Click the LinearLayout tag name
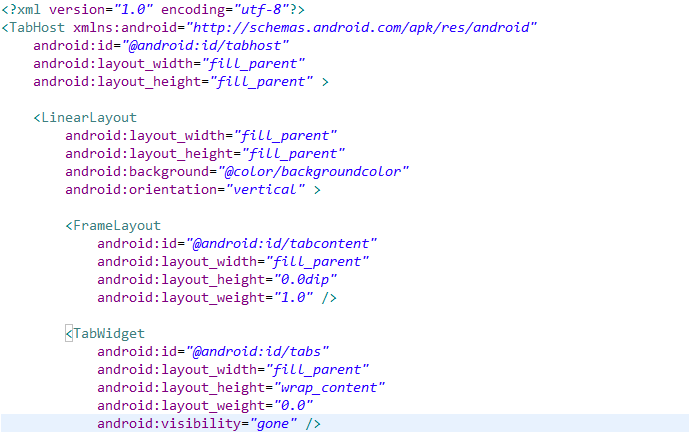 coord(89,117)
